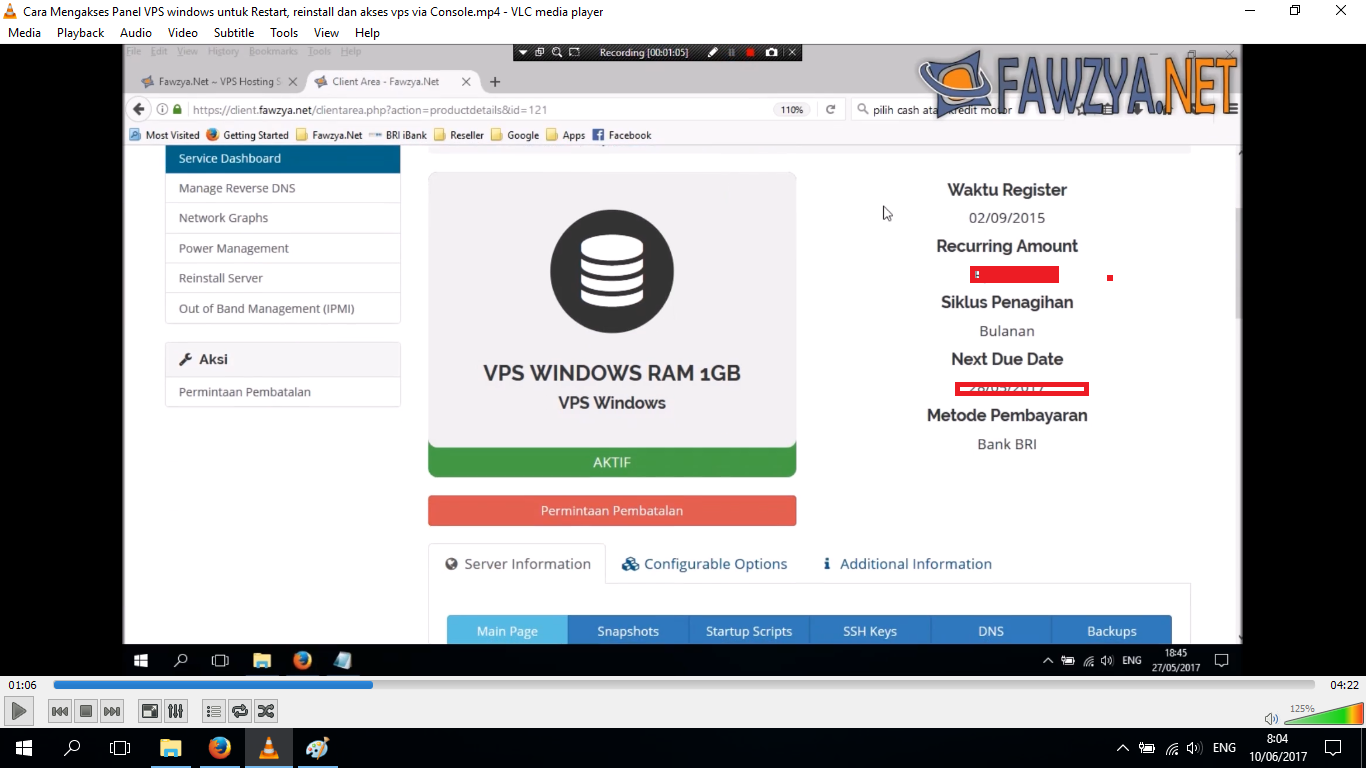Expand the Subtitle menu
The image size is (1366, 768).
[x=233, y=33]
